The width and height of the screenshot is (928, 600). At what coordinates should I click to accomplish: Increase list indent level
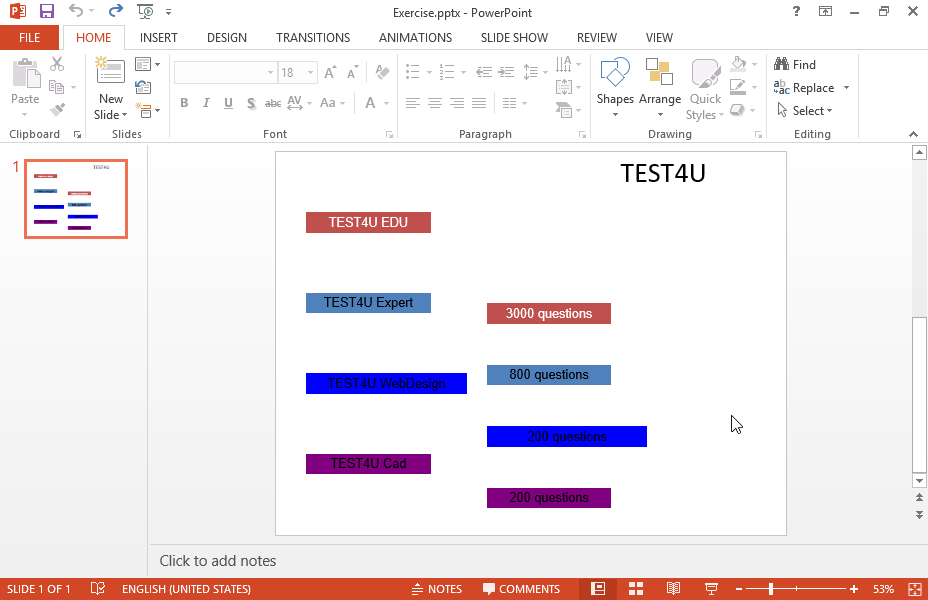[x=506, y=72]
